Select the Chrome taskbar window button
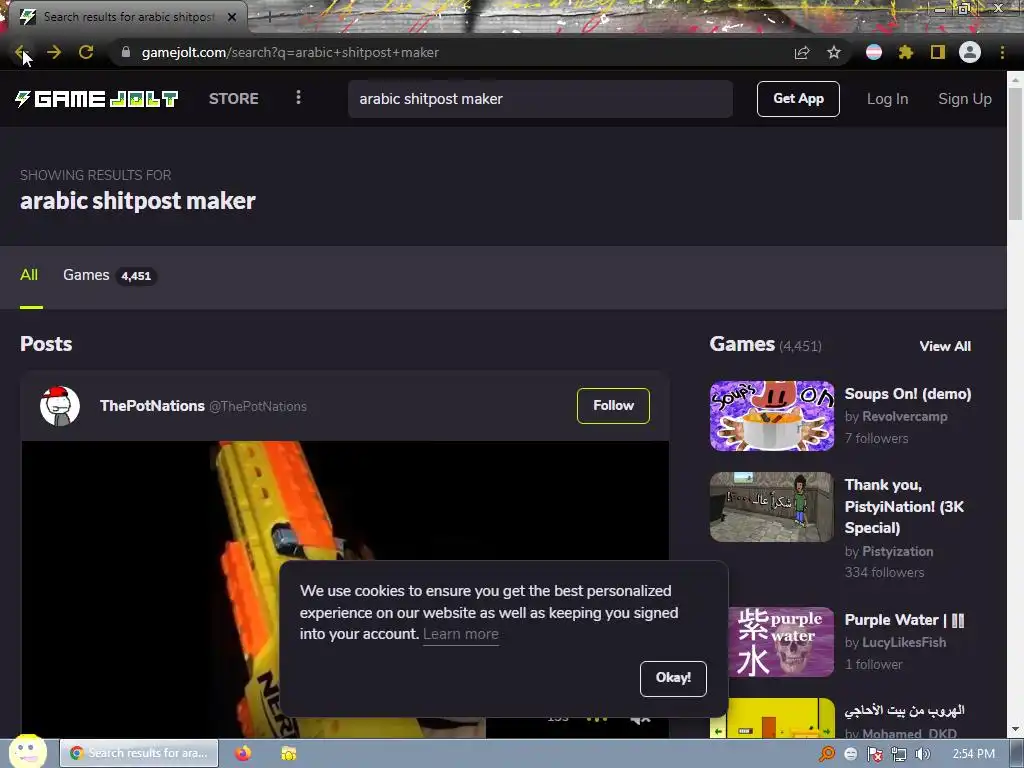The height and width of the screenshot is (768, 1024). (x=138, y=753)
